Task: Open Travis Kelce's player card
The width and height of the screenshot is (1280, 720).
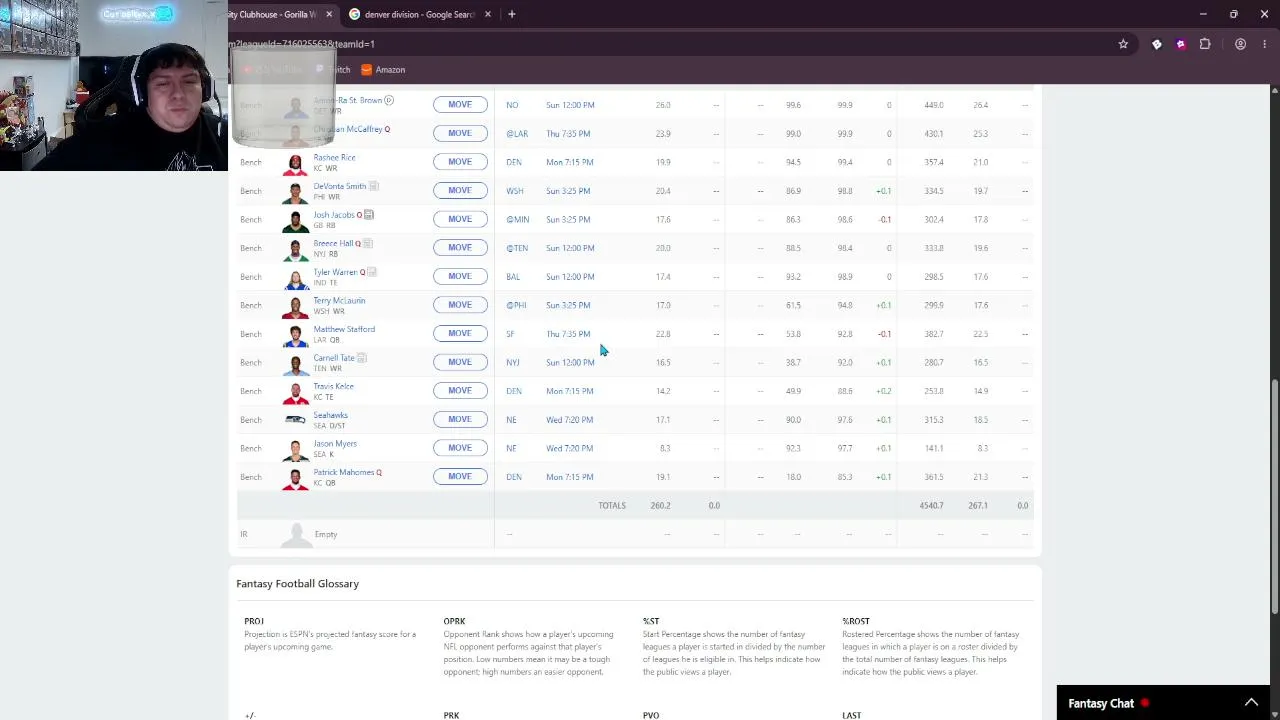Action: click(333, 386)
